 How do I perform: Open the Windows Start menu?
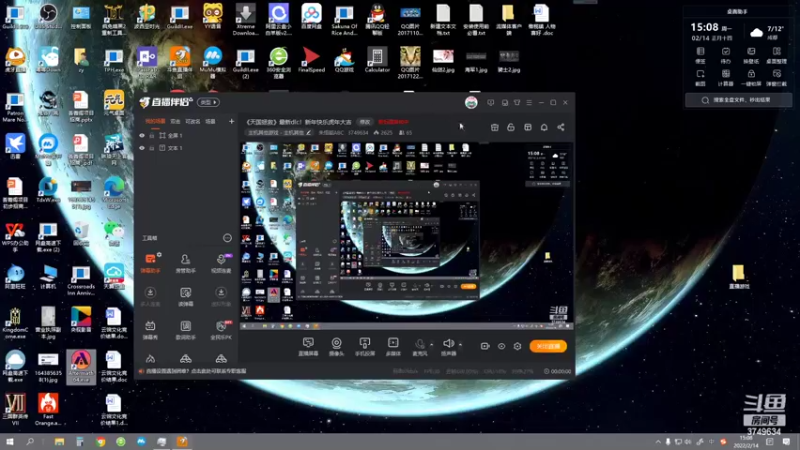pyautogui.click(x=10, y=441)
